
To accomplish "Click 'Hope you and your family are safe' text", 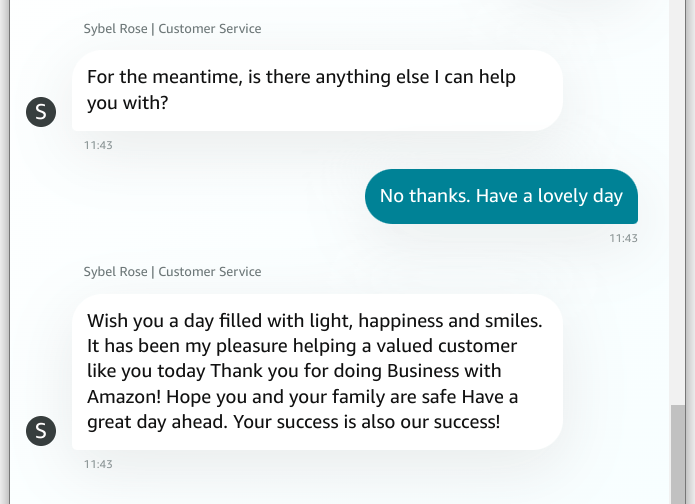I will click(x=312, y=397).
